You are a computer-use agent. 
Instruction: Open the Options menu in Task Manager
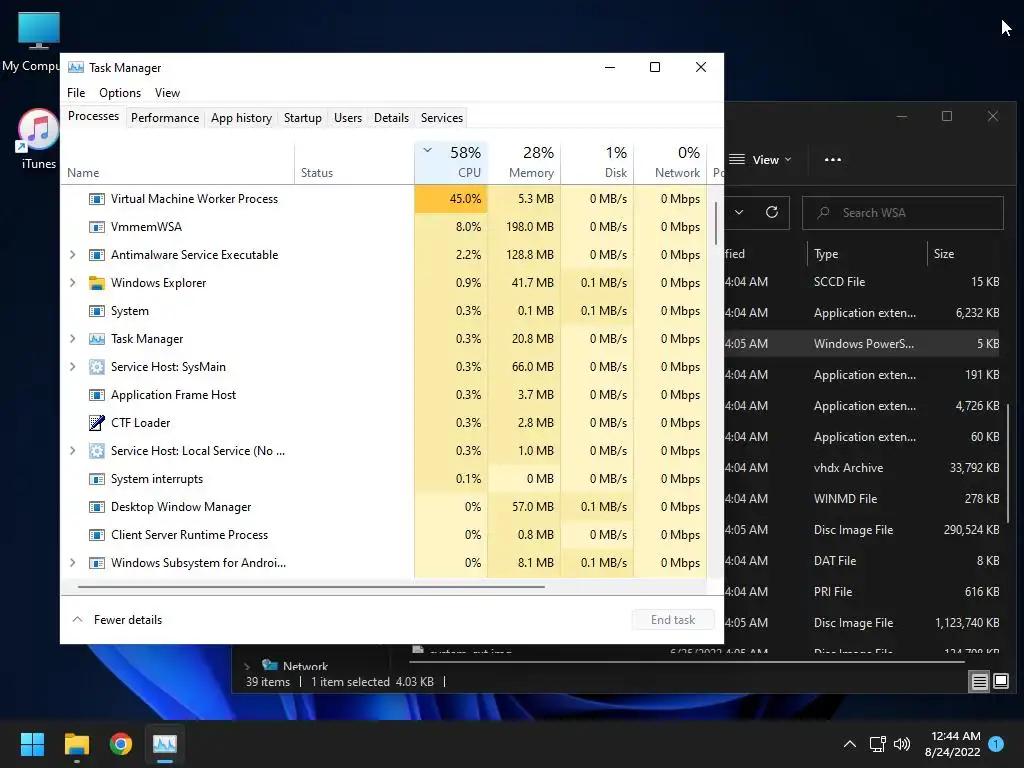click(x=120, y=93)
